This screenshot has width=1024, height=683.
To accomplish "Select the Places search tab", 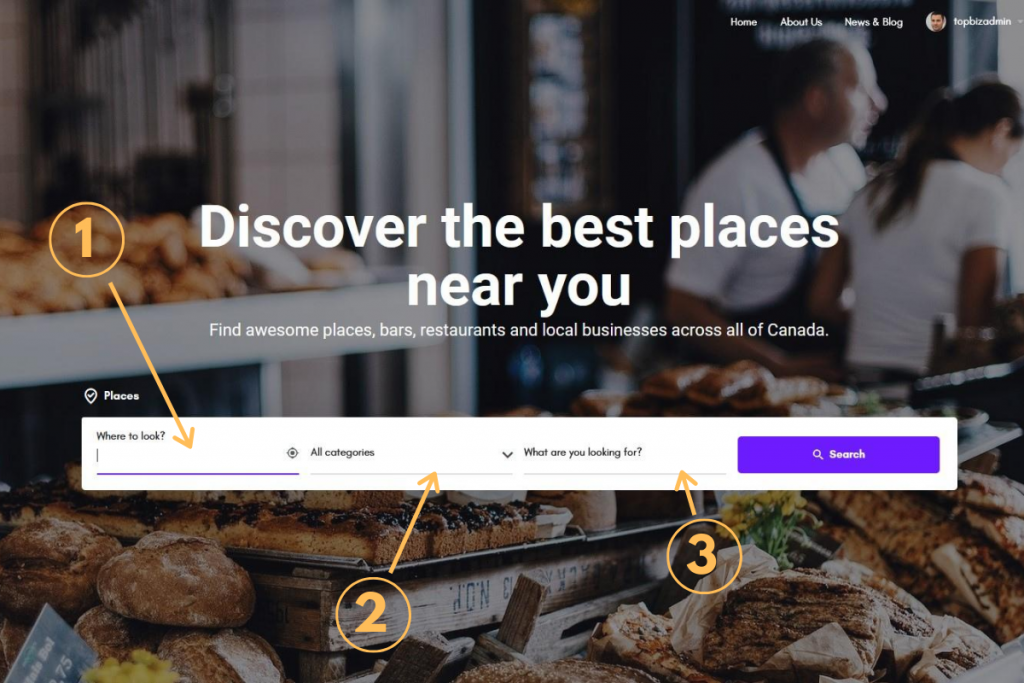I will tap(112, 396).
